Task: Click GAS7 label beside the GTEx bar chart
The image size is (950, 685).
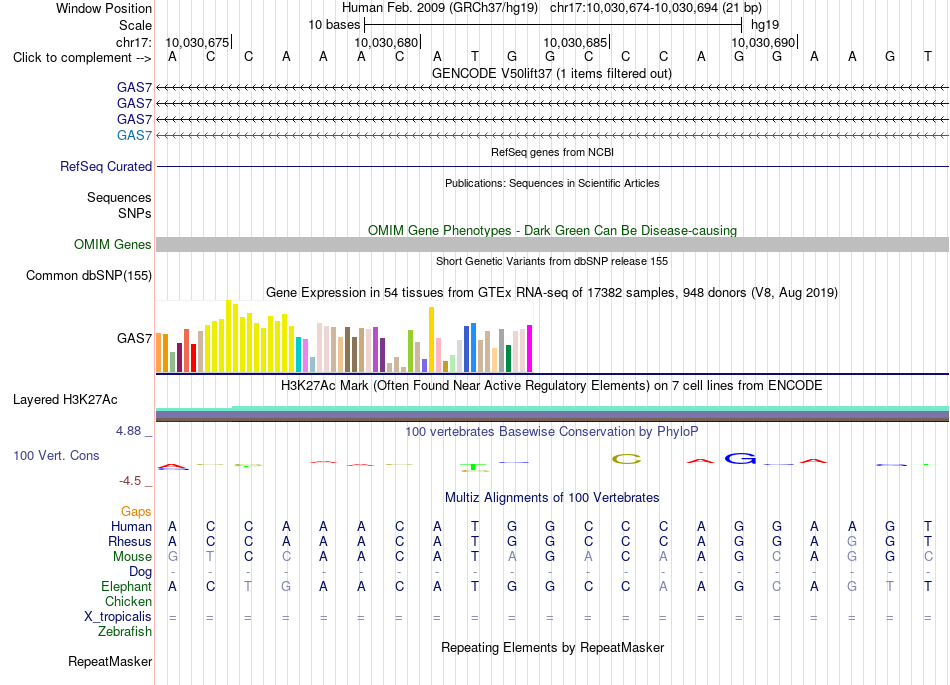Action: pos(135,339)
